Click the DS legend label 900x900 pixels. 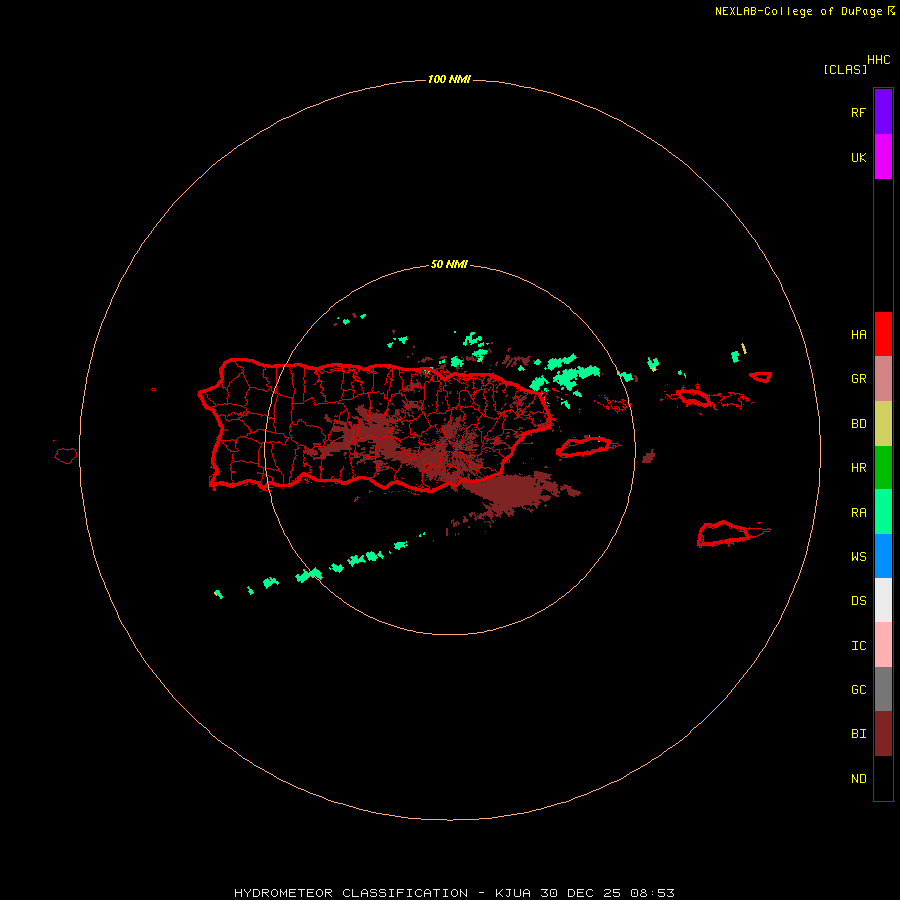pyautogui.click(x=858, y=600)
